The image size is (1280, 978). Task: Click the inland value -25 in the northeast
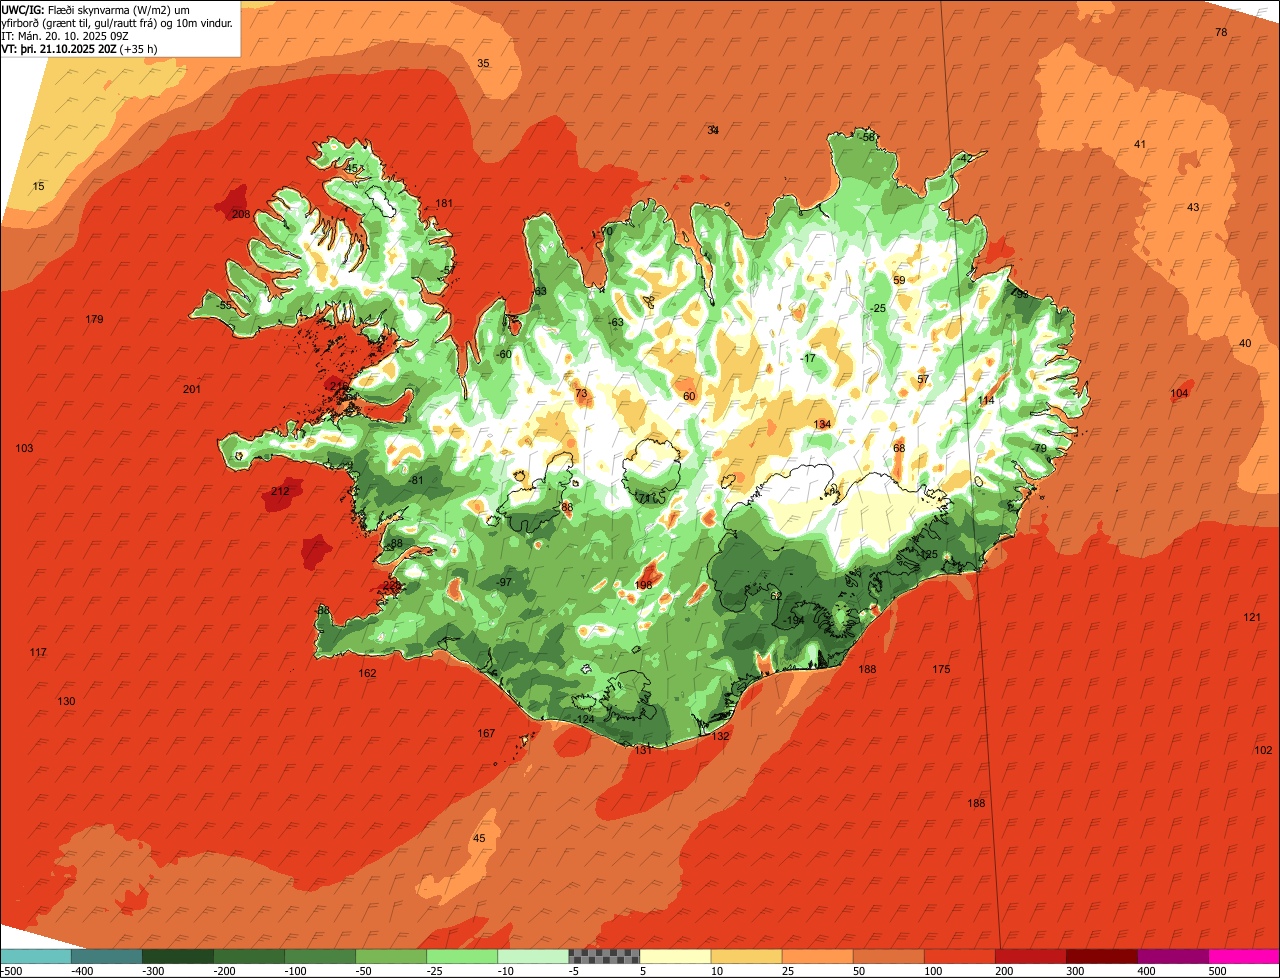[x=878, y=308]
